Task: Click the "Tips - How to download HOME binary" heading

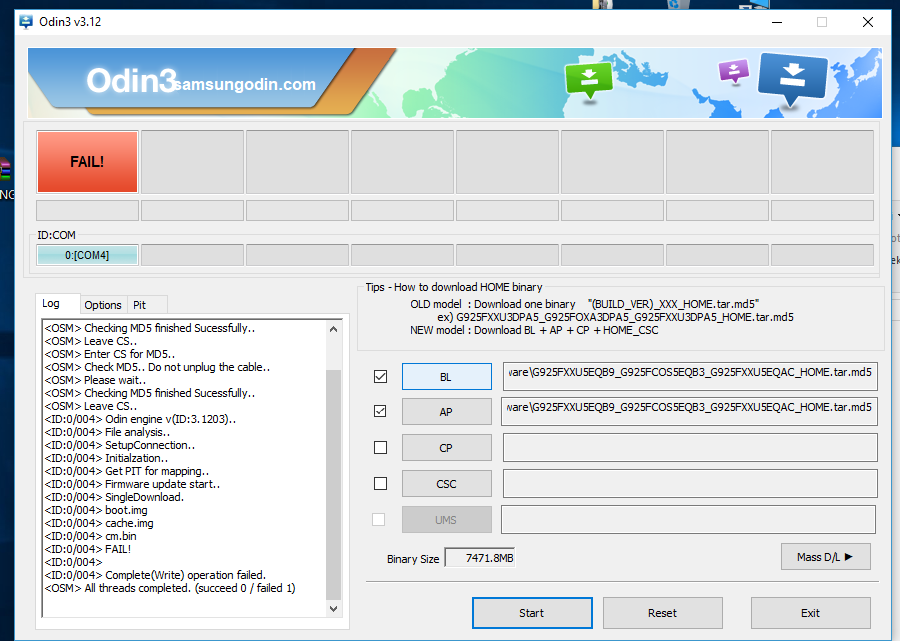Action: point(454,287)
